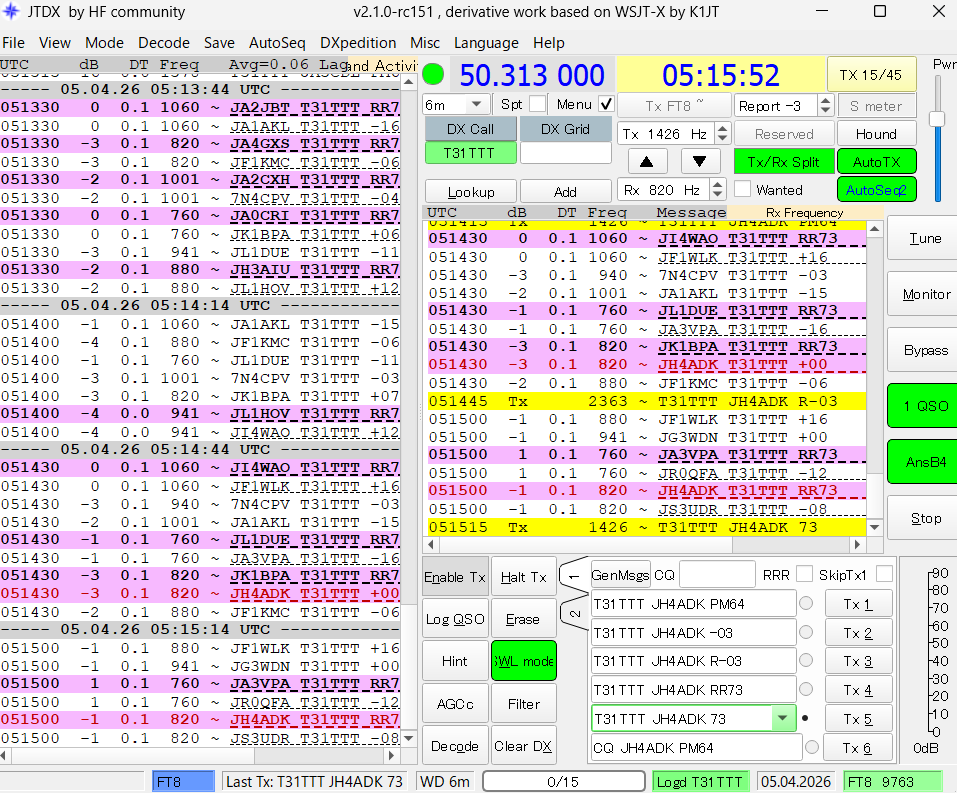Click the Log QSO button
The image size is (957, 793).
pyautogui.click(x=455, y=619)
